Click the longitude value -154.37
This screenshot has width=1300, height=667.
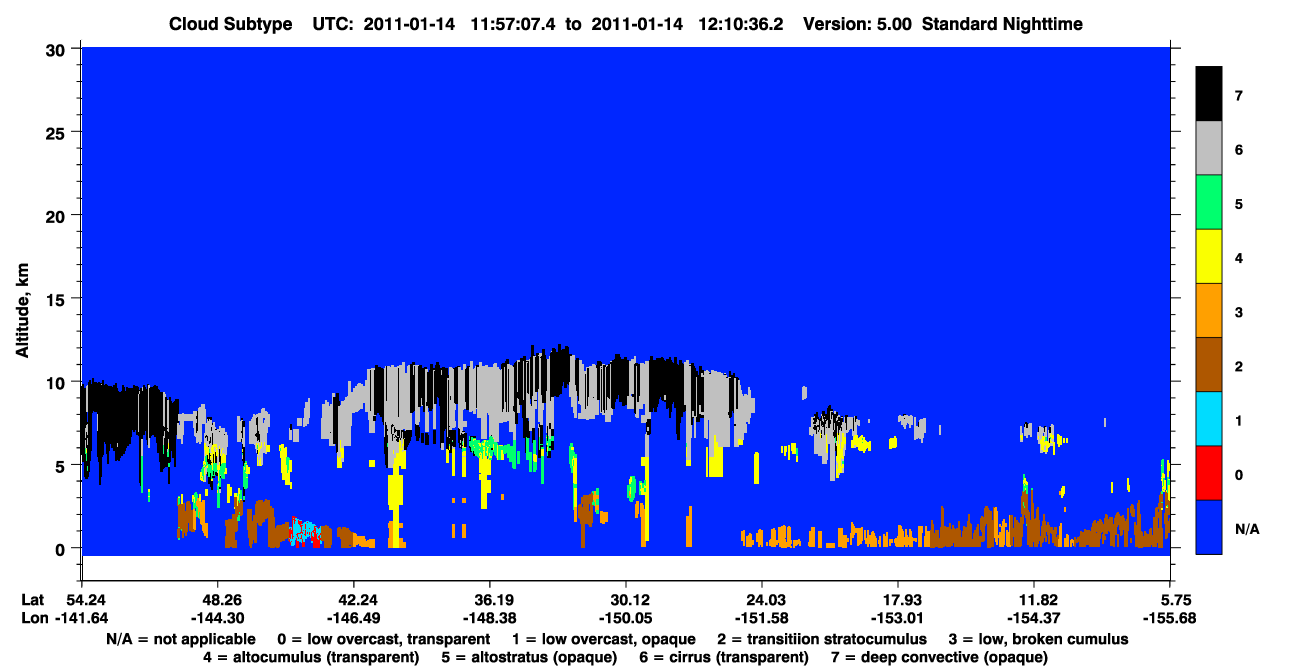pyautogui.click(x=1034, y=618)
